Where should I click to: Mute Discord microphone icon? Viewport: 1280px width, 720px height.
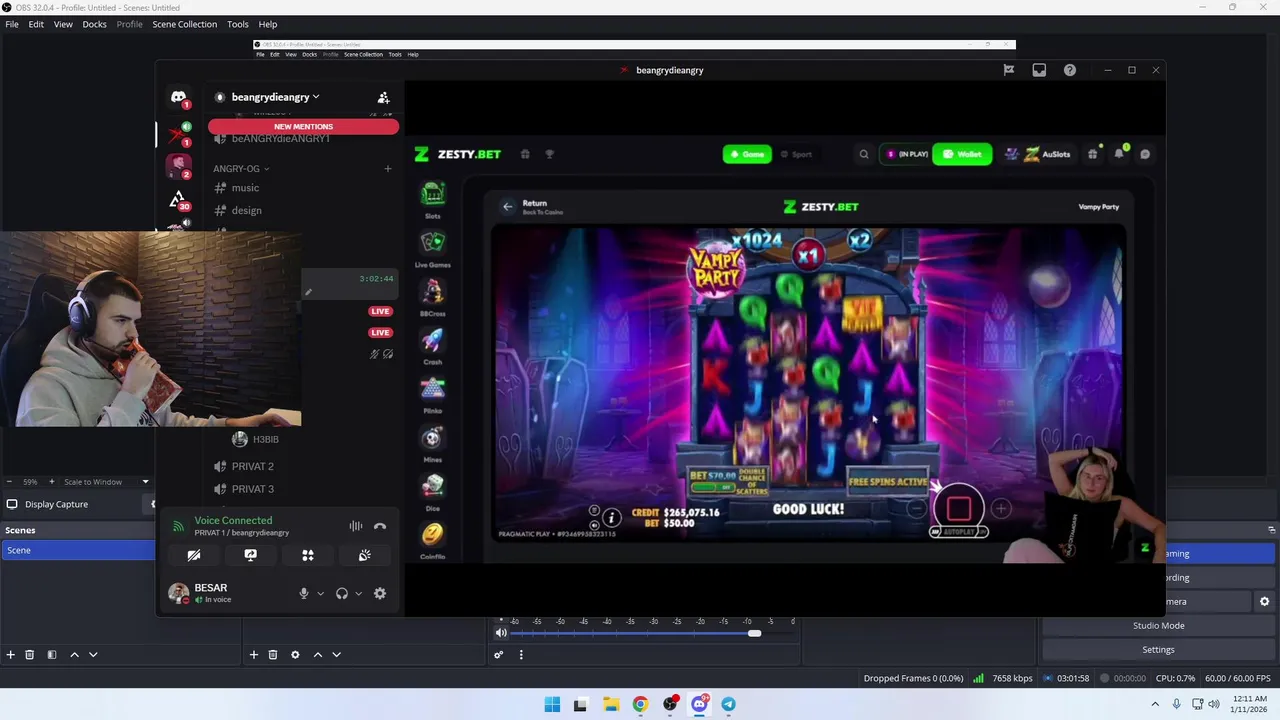(x=304, y=594)
